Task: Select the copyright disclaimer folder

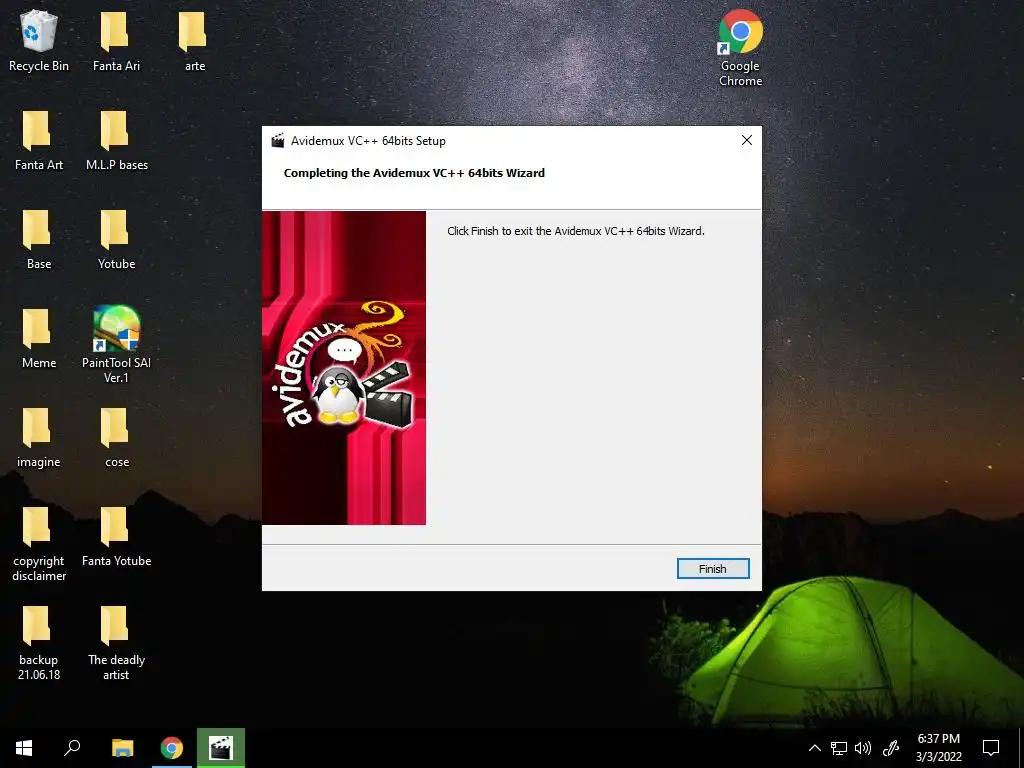Action: pyautogui.click(x=39, y=544)
